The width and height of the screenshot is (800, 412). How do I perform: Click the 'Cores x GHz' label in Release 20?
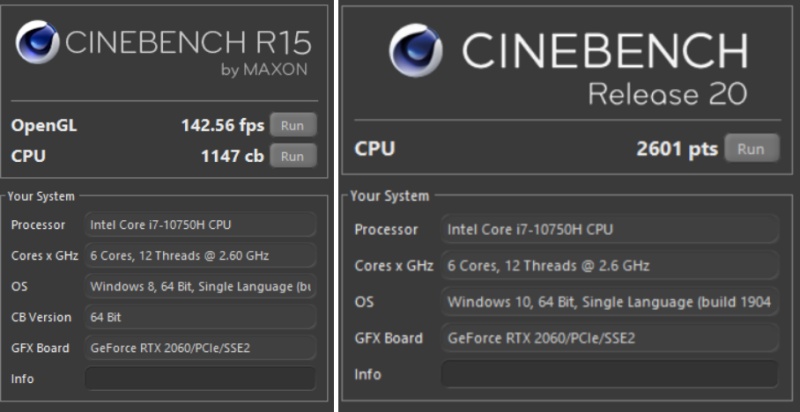394,266
